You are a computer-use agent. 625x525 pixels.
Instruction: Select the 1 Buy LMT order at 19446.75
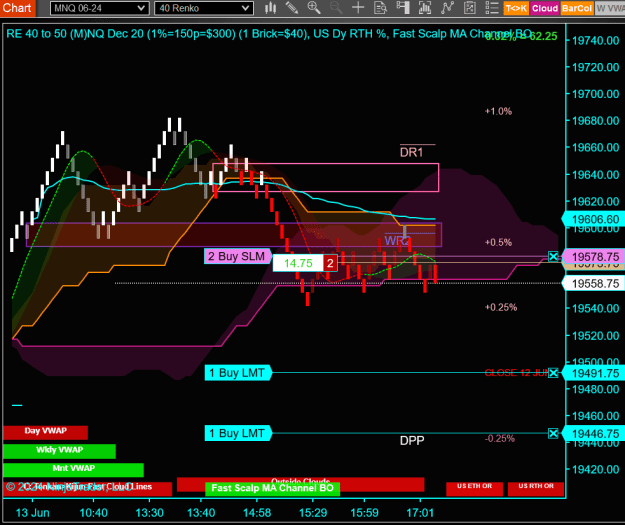[x=238, y=433]
